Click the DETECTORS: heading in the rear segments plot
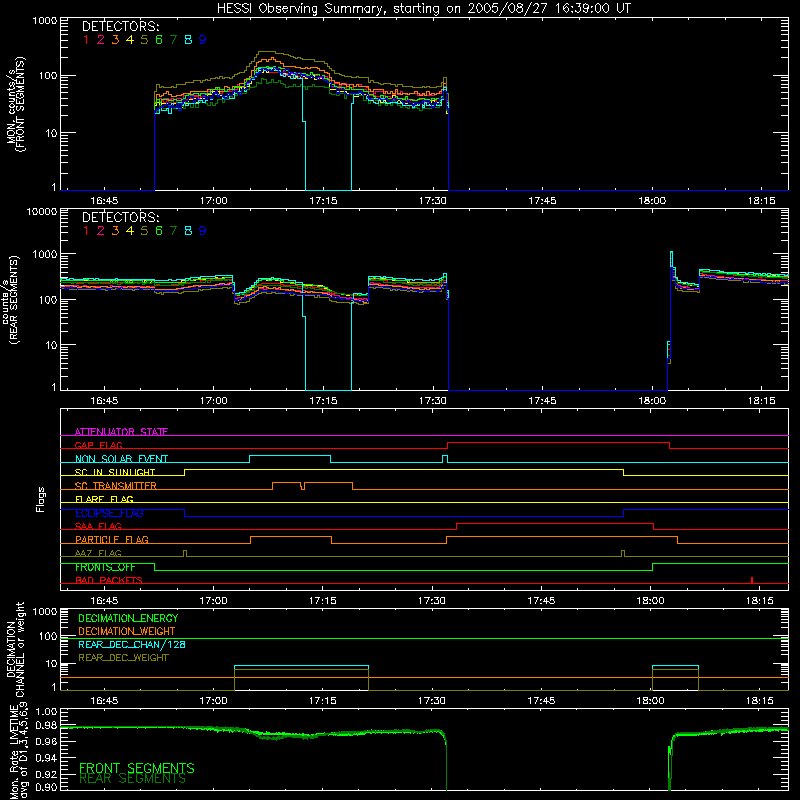Image resolution: width=800 pixels, height=800 pixels. [x=120, y=217]
